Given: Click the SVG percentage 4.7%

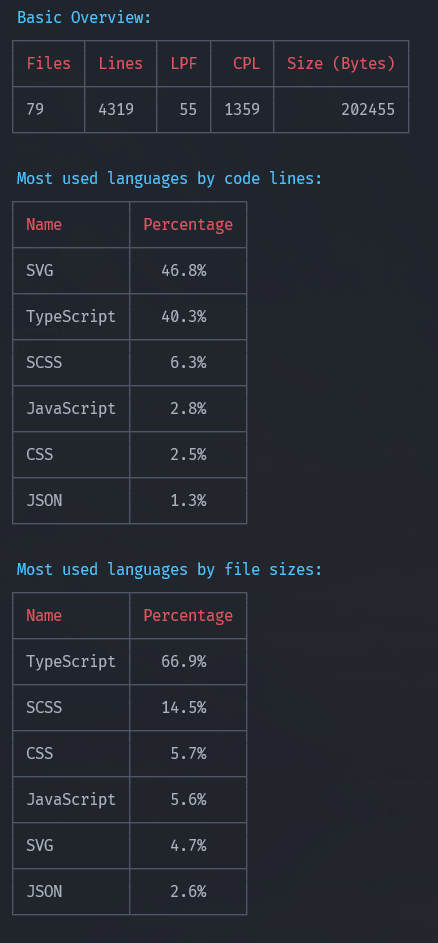Looking at the screenshot, I should tap(188, 845).
